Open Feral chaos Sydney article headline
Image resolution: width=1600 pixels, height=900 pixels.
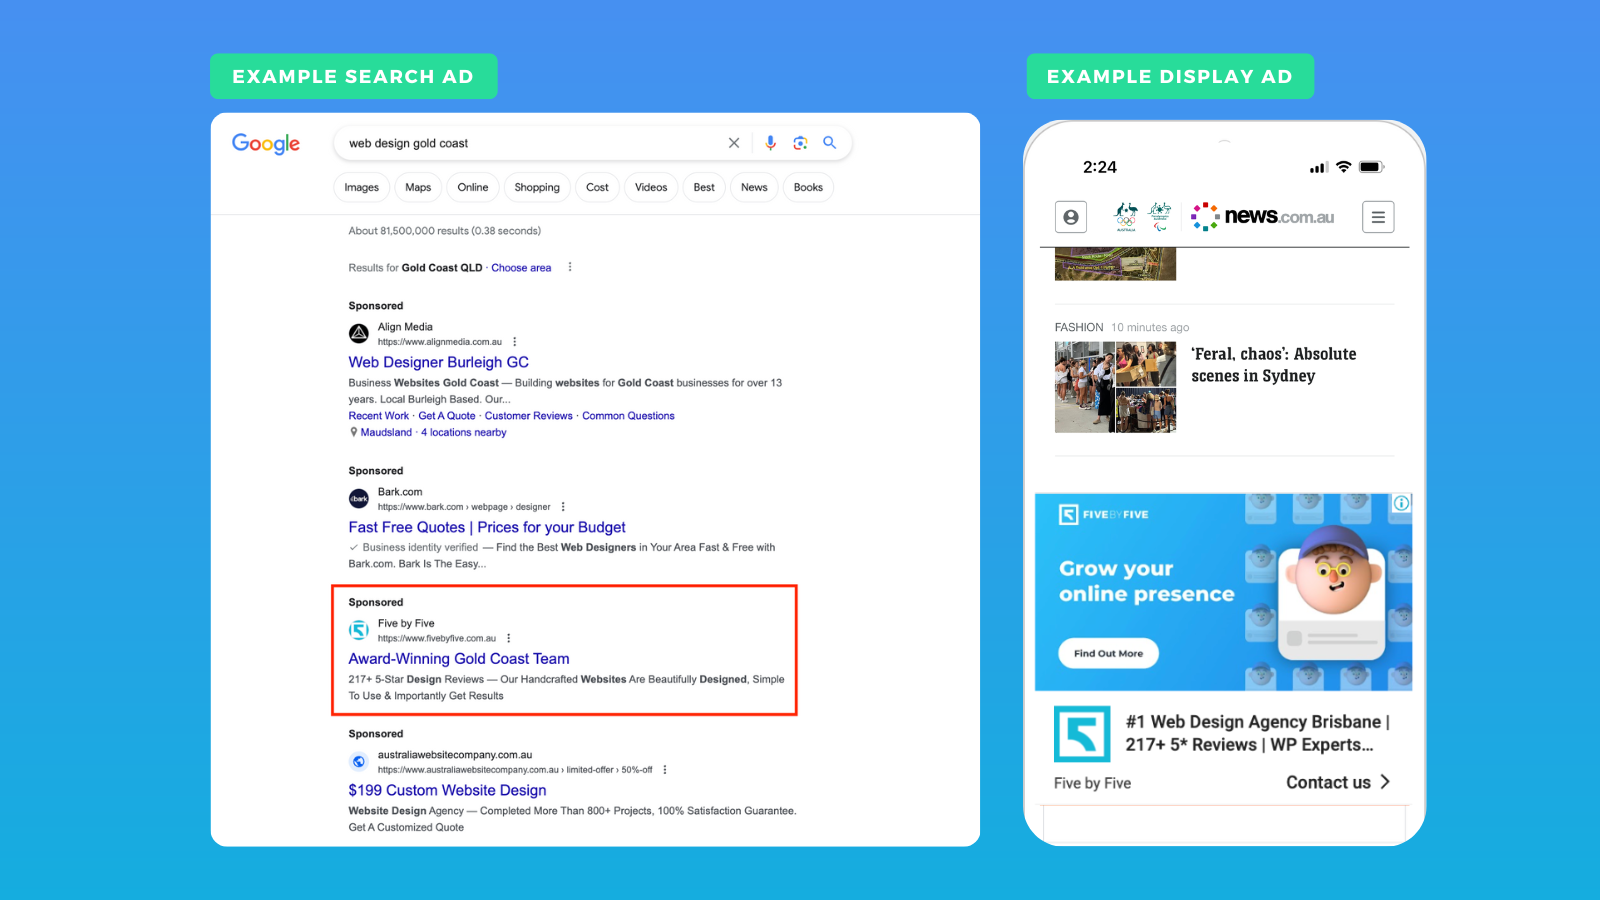click(1274, 365)
